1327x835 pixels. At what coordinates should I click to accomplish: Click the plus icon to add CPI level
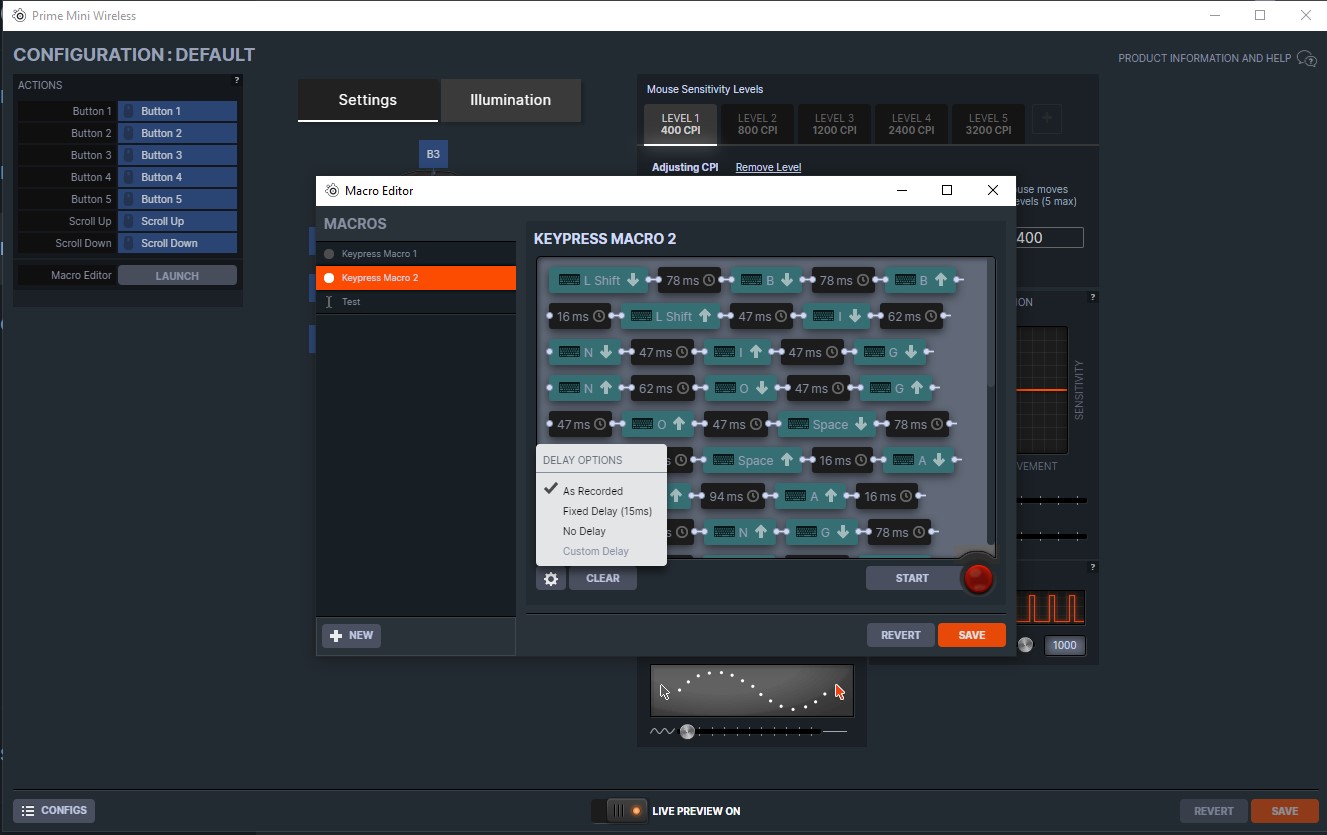click(1047, 119)
